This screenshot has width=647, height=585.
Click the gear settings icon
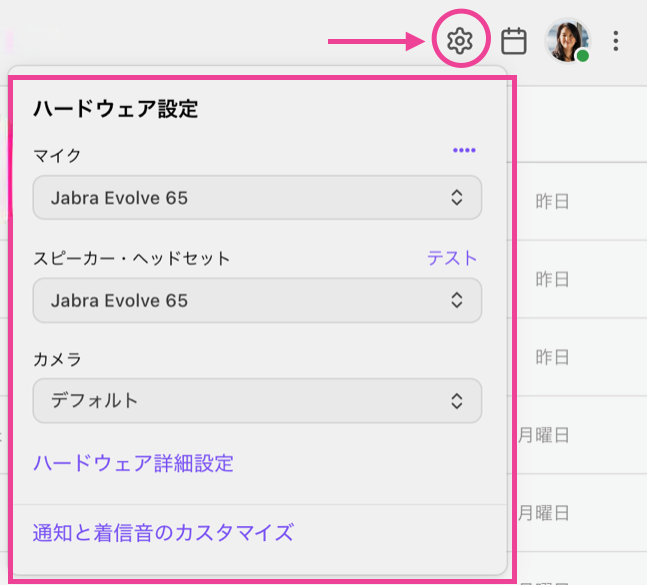459,41
